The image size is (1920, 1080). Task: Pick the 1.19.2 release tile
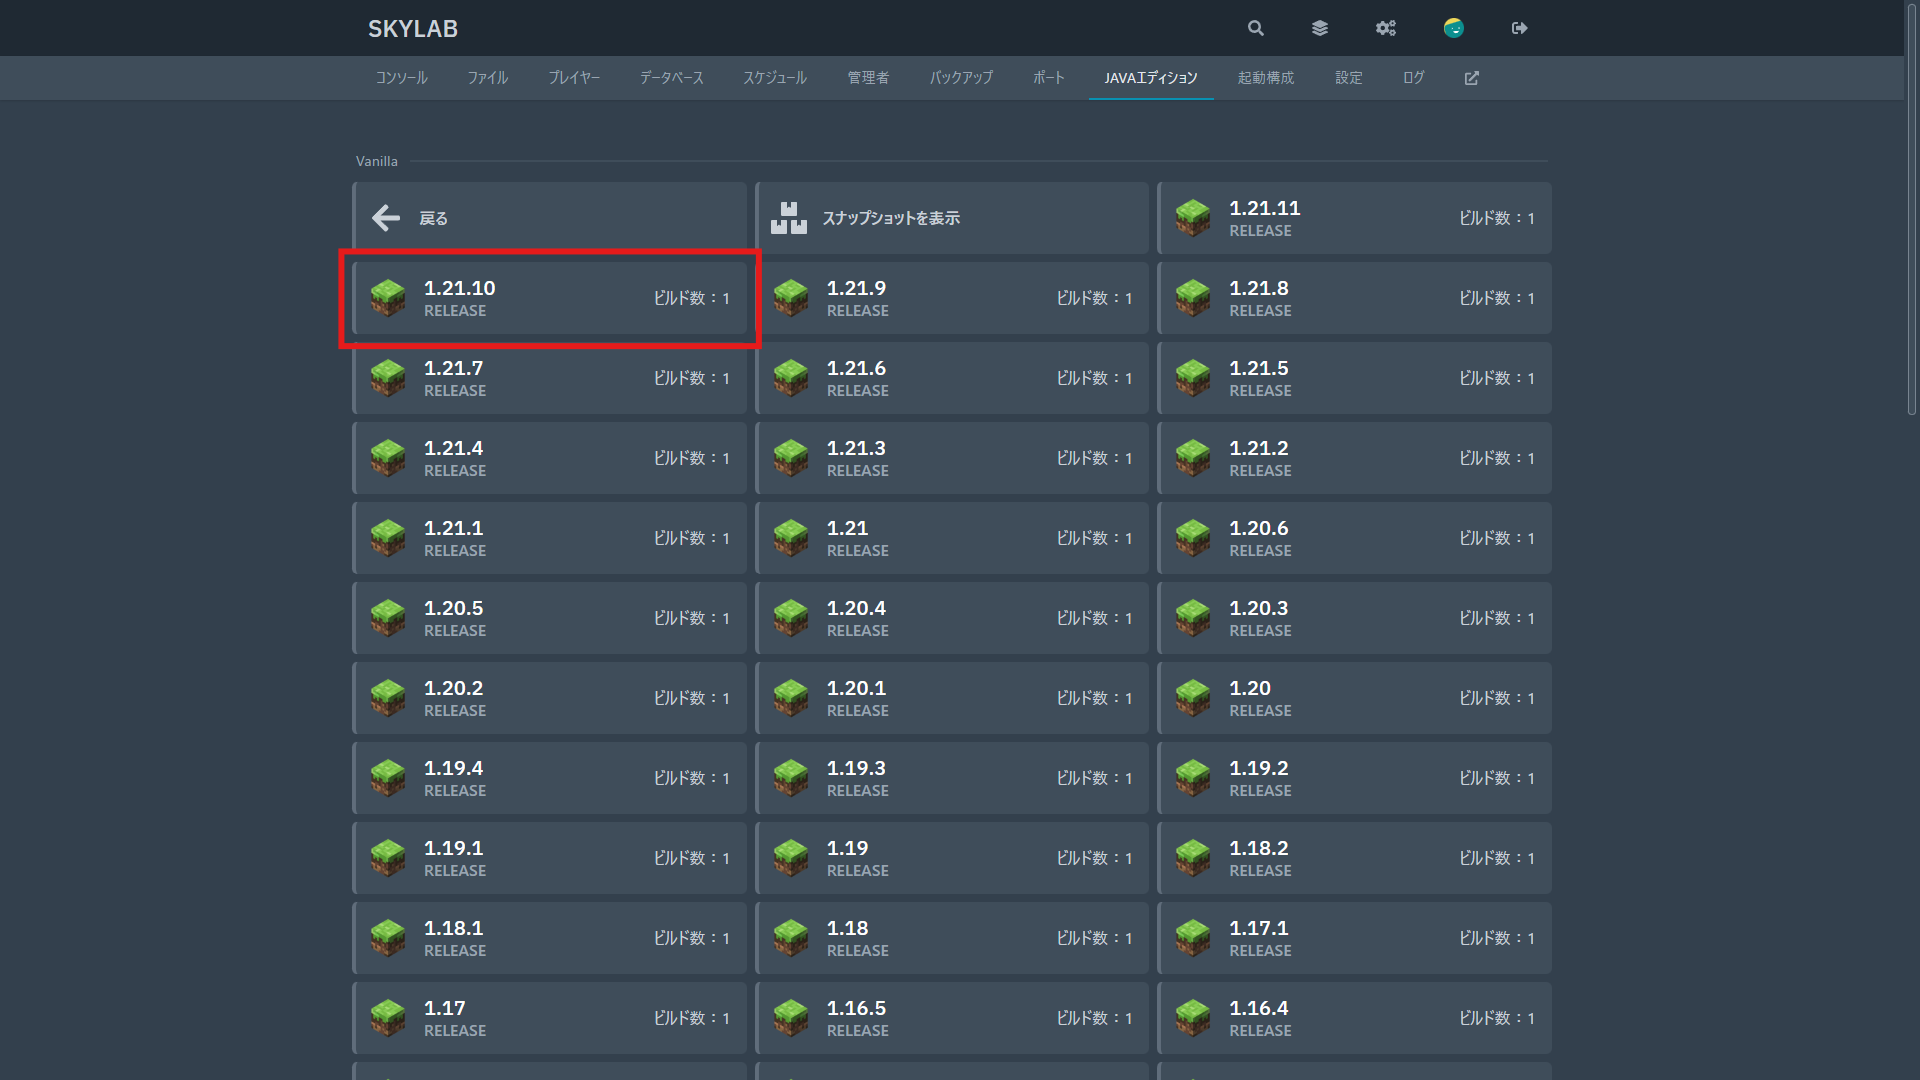tap(1354, 778)
